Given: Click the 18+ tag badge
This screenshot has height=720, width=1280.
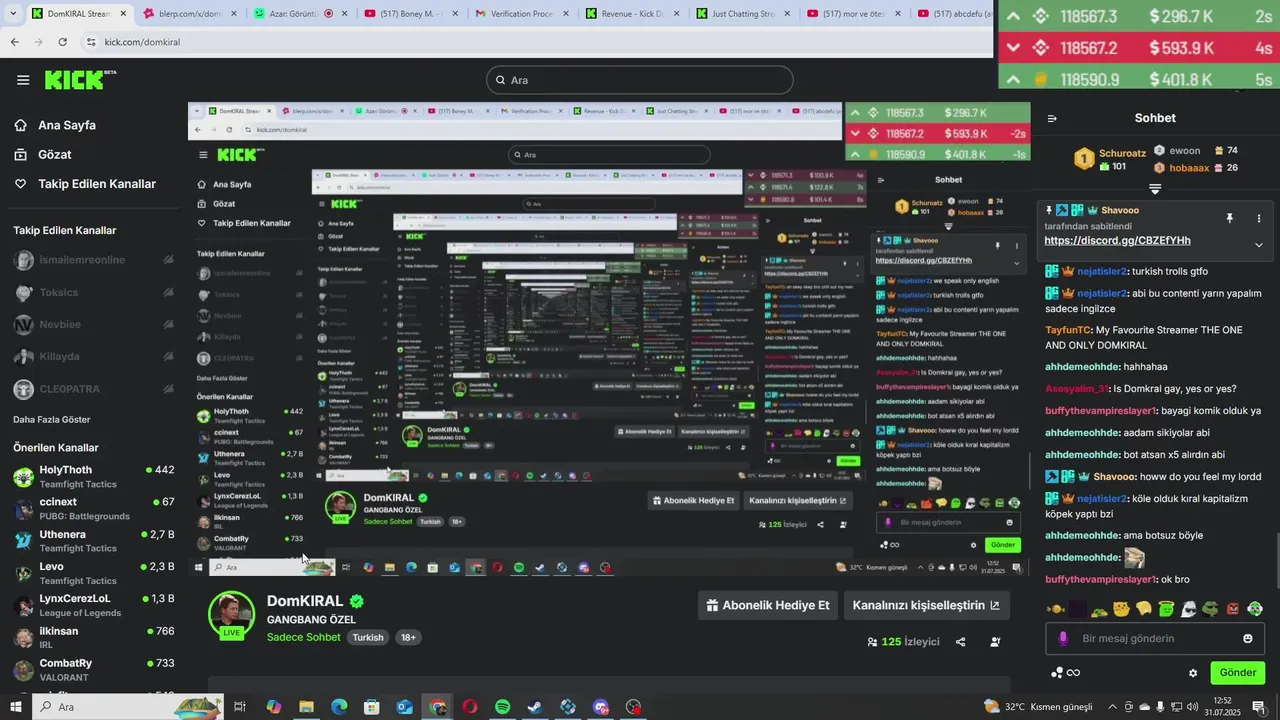Looking at the screenshot, I should tap(408, 637).
